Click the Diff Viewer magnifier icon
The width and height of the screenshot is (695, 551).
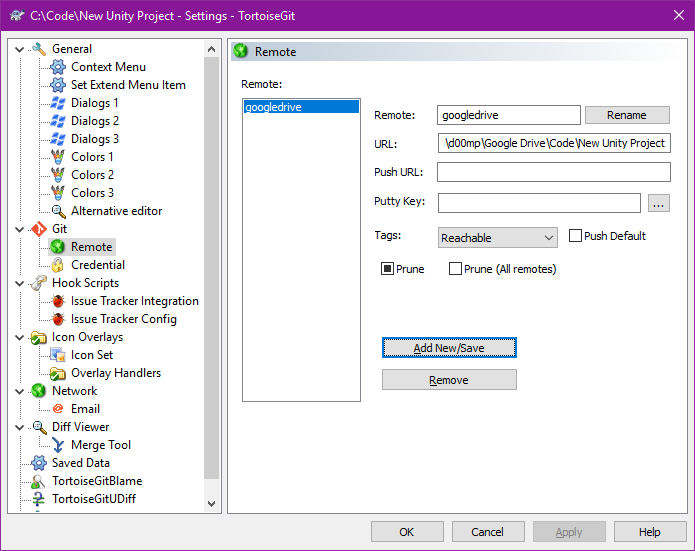[39, 427]
